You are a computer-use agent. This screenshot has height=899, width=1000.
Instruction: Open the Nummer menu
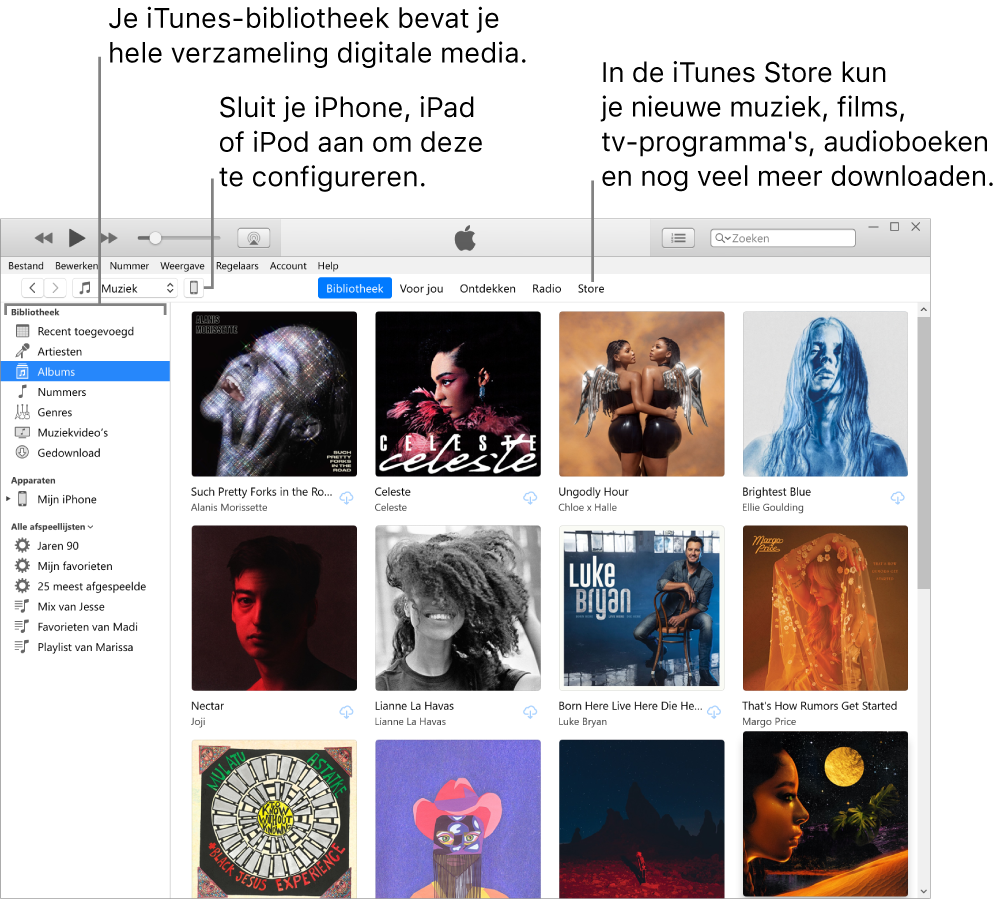point(129,266)
